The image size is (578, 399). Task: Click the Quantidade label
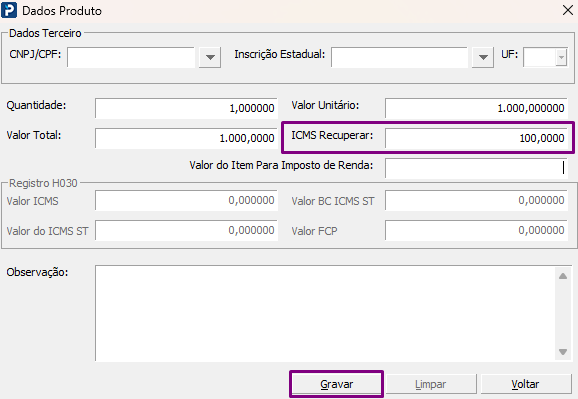pyautogui.click(x=36, y=105)
